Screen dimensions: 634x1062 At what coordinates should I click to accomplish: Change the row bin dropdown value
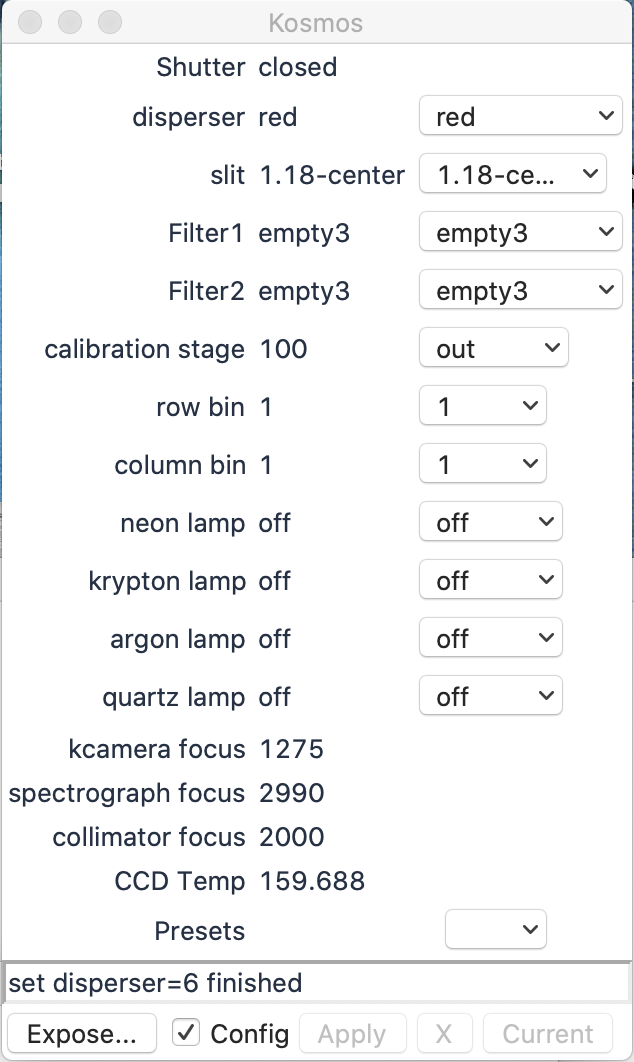tap(482, 407)
